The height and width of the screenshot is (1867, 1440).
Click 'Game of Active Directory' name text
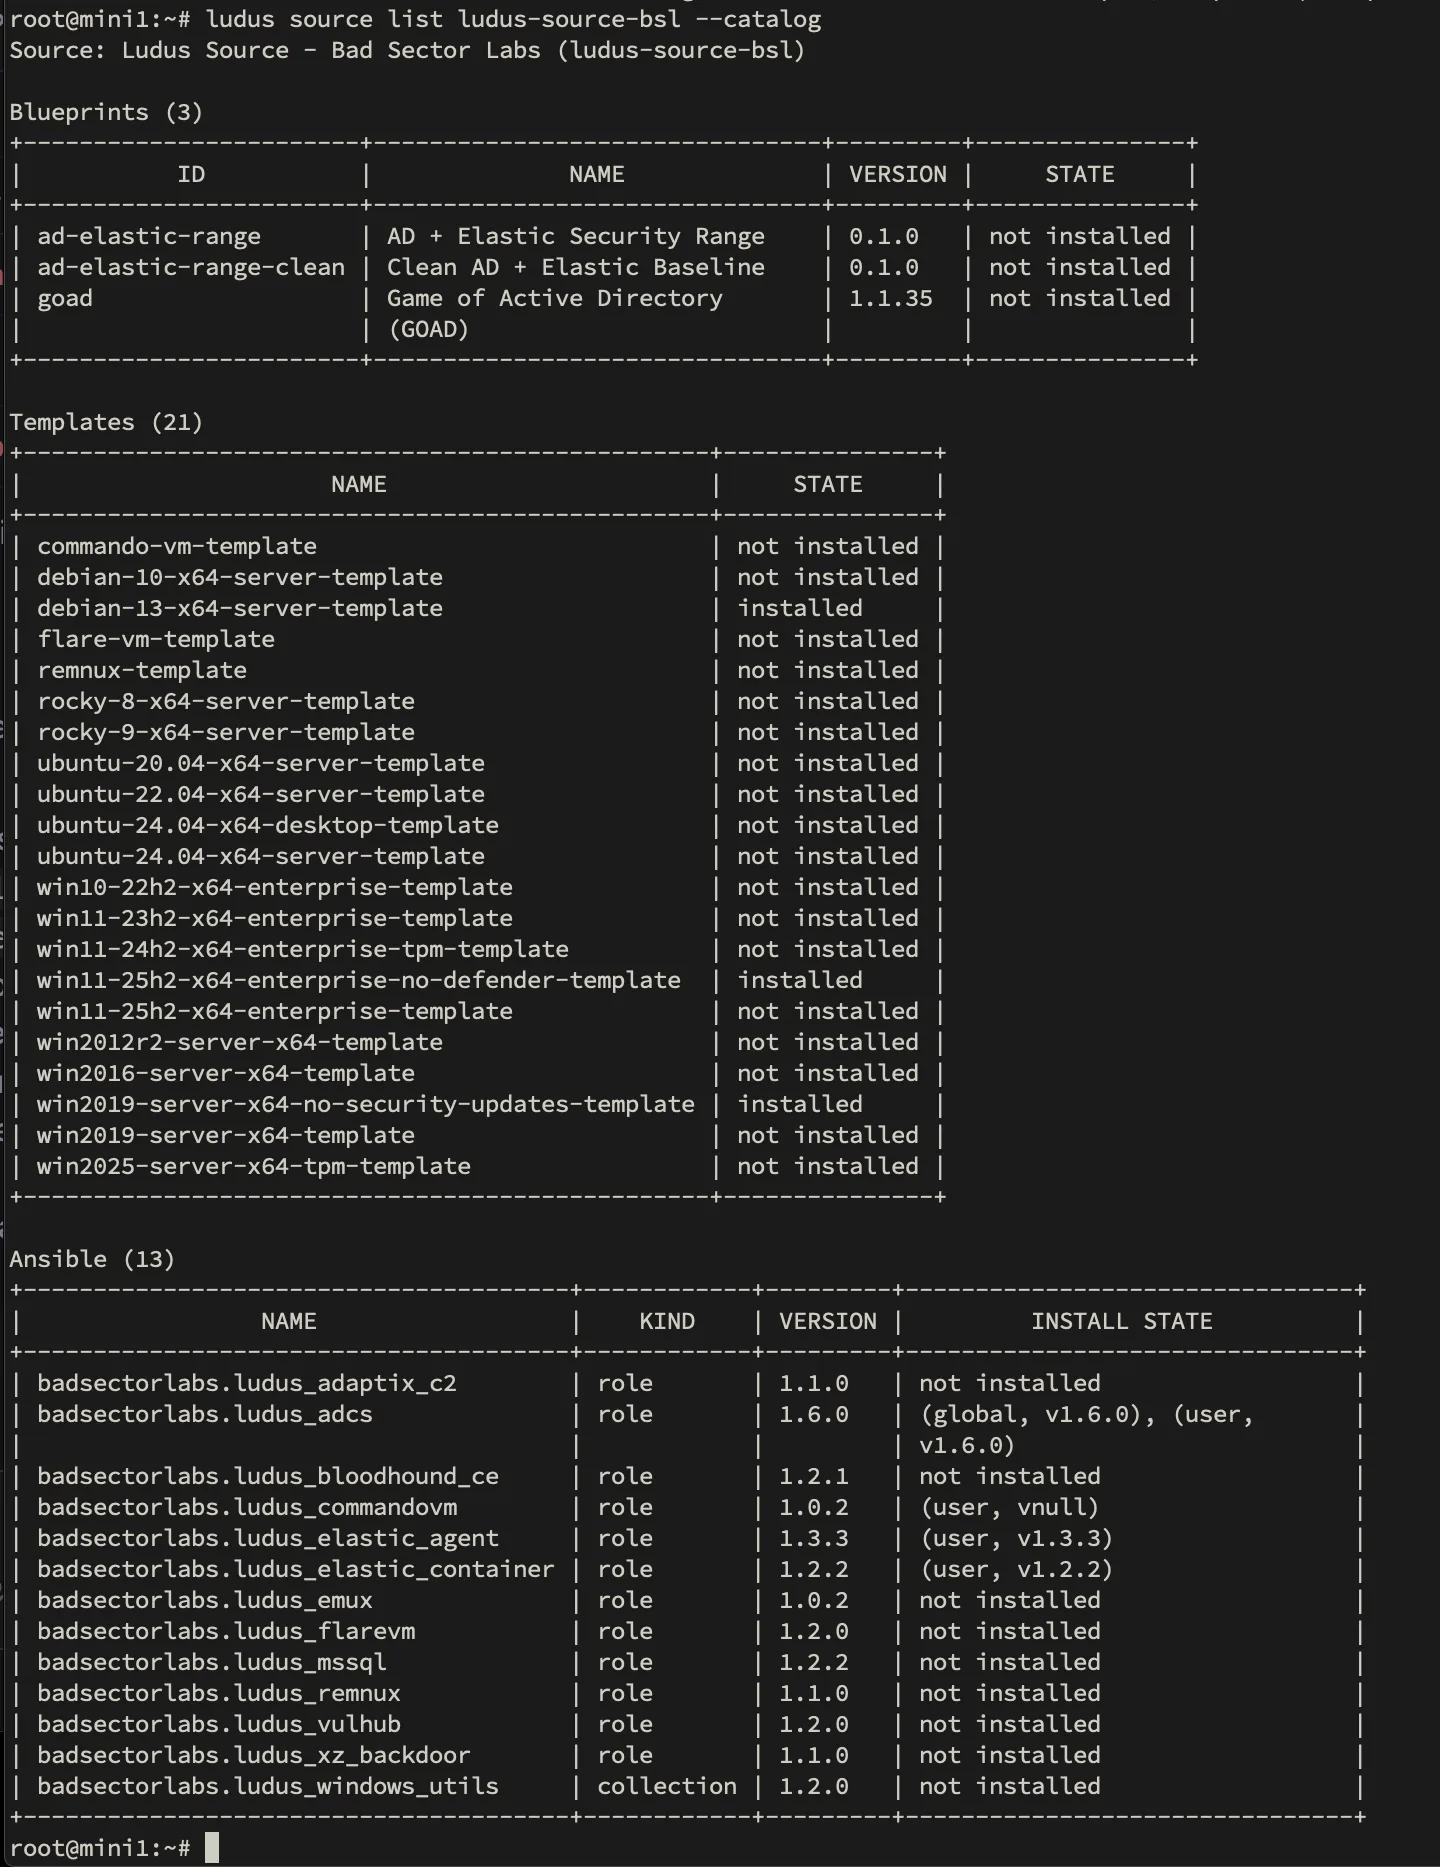(x=555, y=299)
